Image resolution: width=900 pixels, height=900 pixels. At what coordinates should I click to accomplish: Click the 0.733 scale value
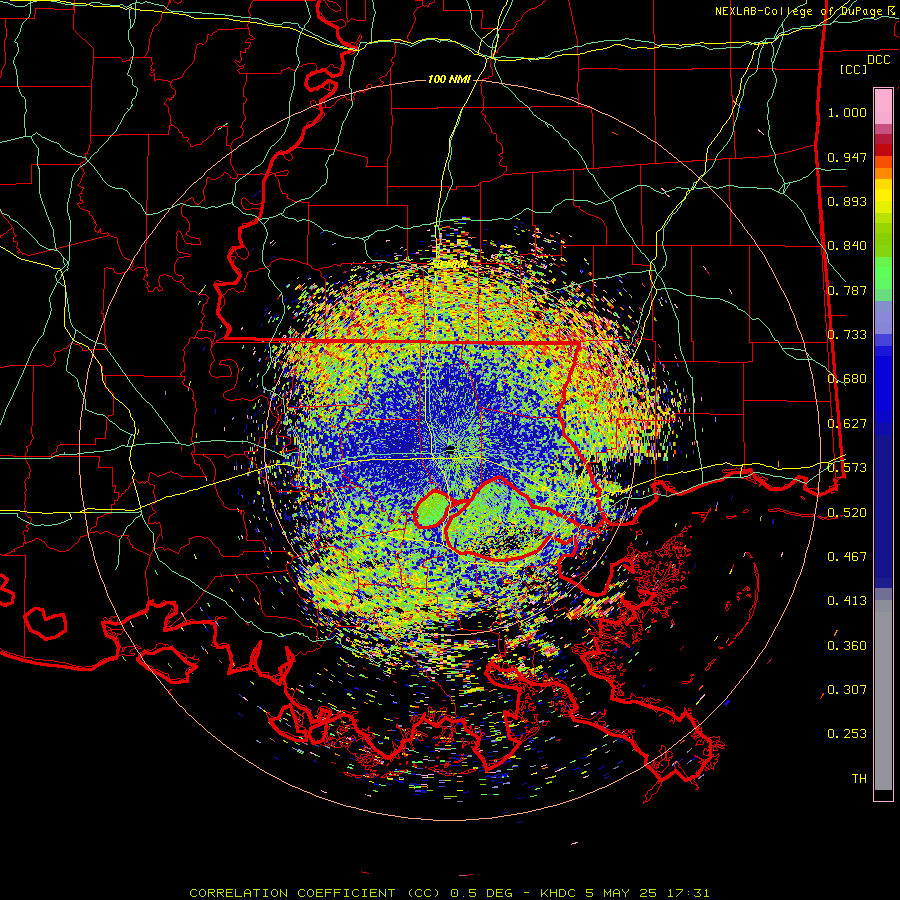(847, 335)
